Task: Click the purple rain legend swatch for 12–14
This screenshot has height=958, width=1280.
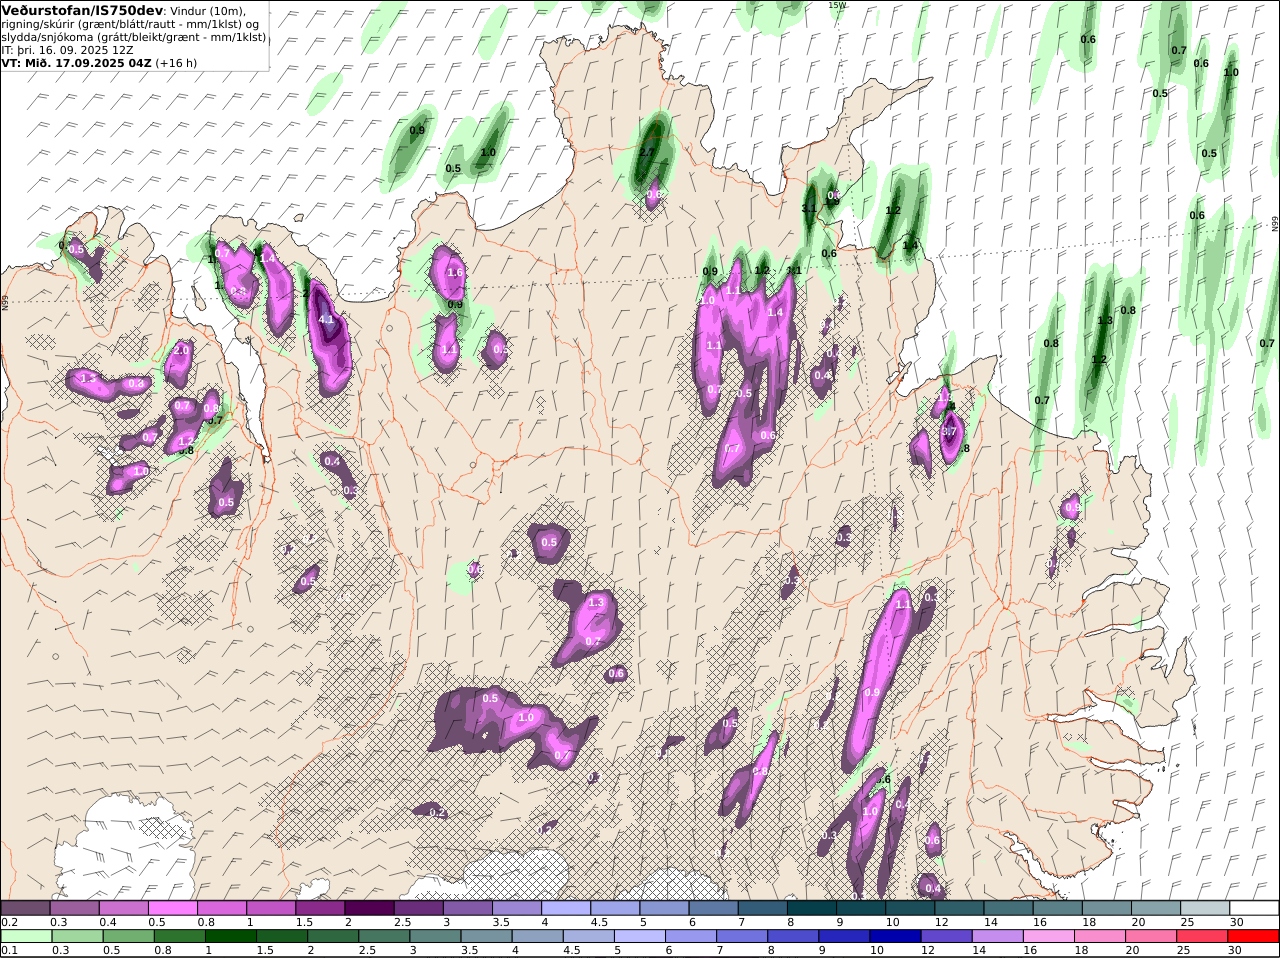Action: 947,936
